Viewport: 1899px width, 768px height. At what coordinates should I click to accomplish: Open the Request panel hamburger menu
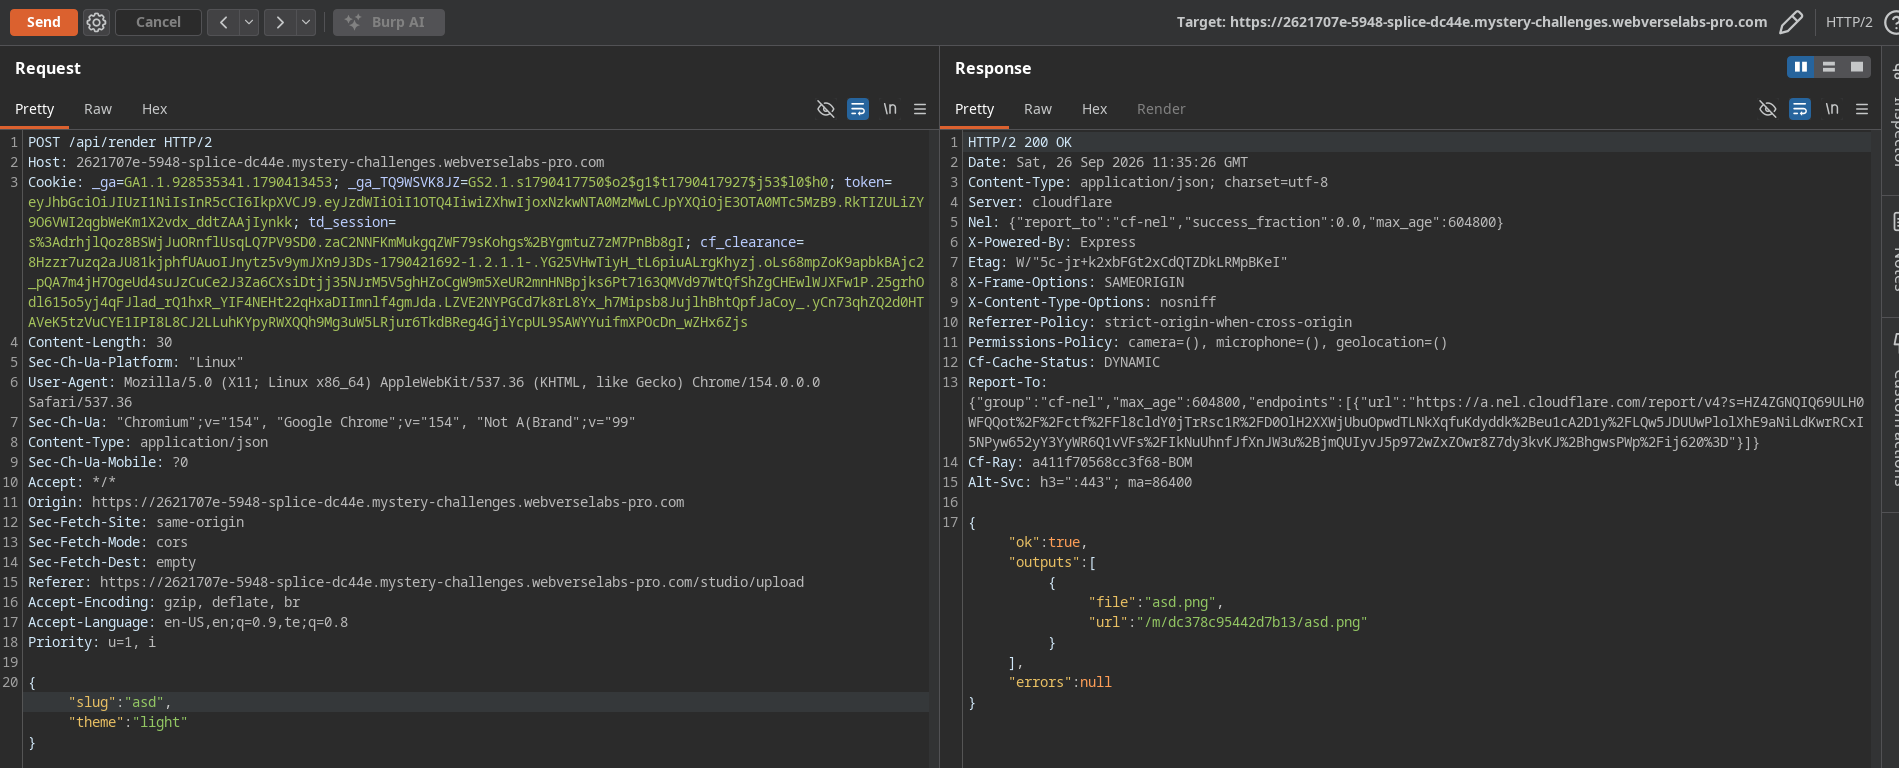(x=920, y=109)
